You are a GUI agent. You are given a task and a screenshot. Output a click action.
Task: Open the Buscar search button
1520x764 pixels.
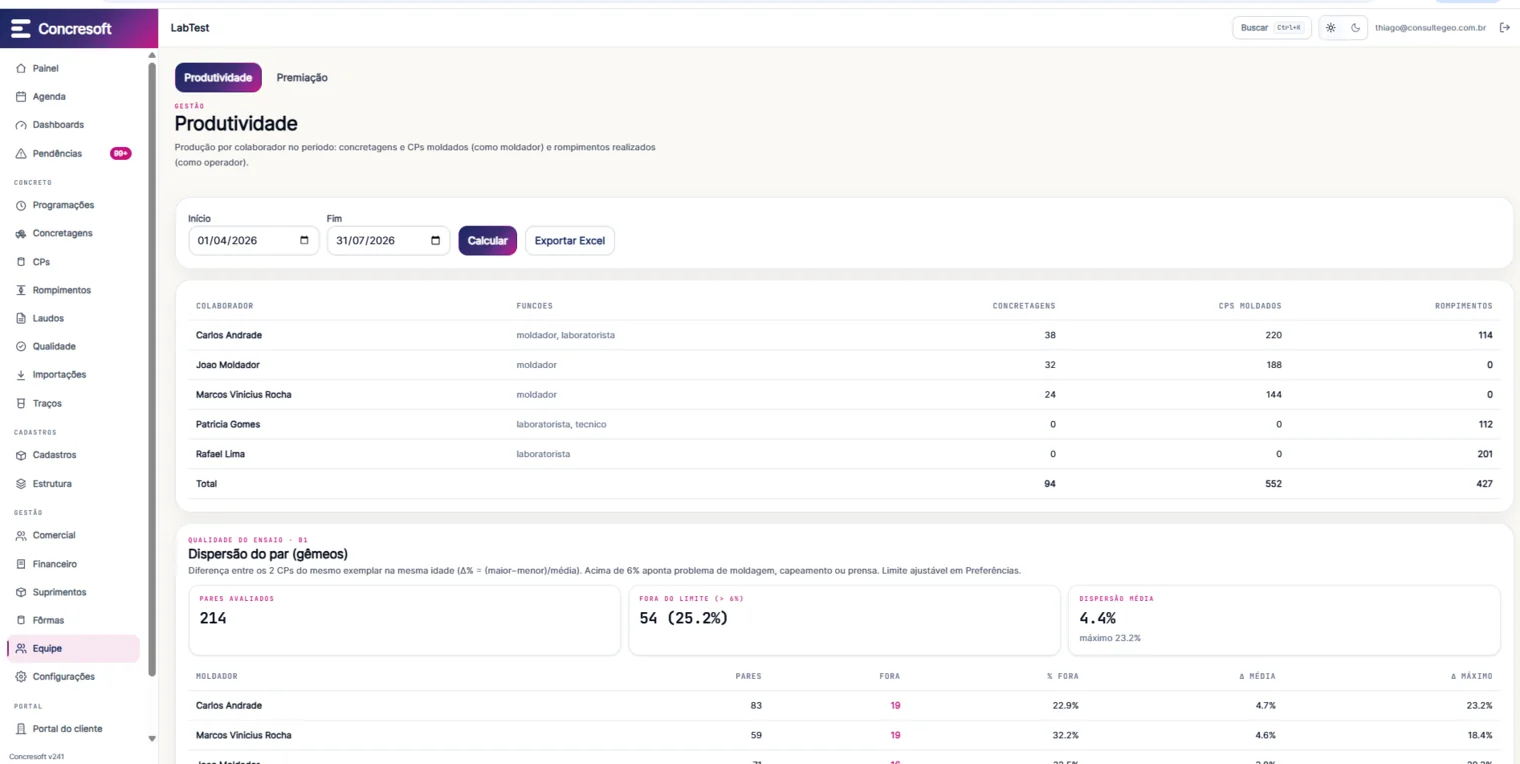click(1272, 28)
